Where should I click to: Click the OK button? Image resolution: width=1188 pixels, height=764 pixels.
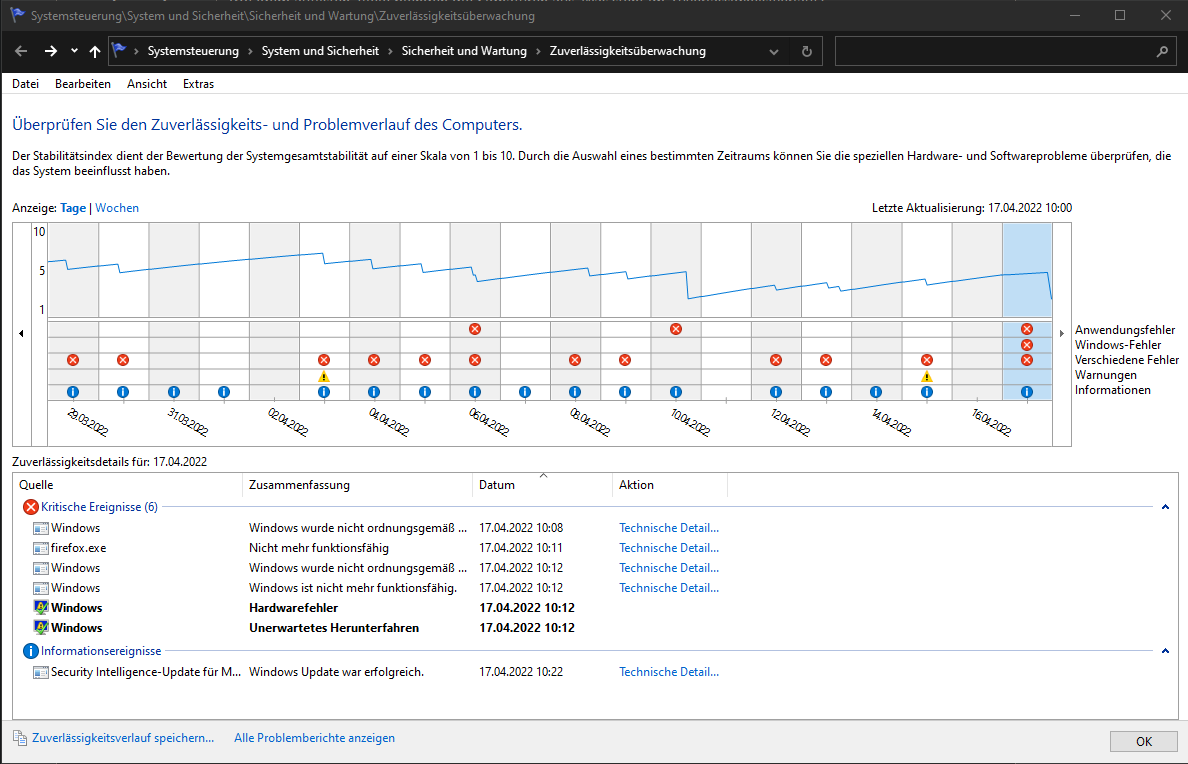1144,741
